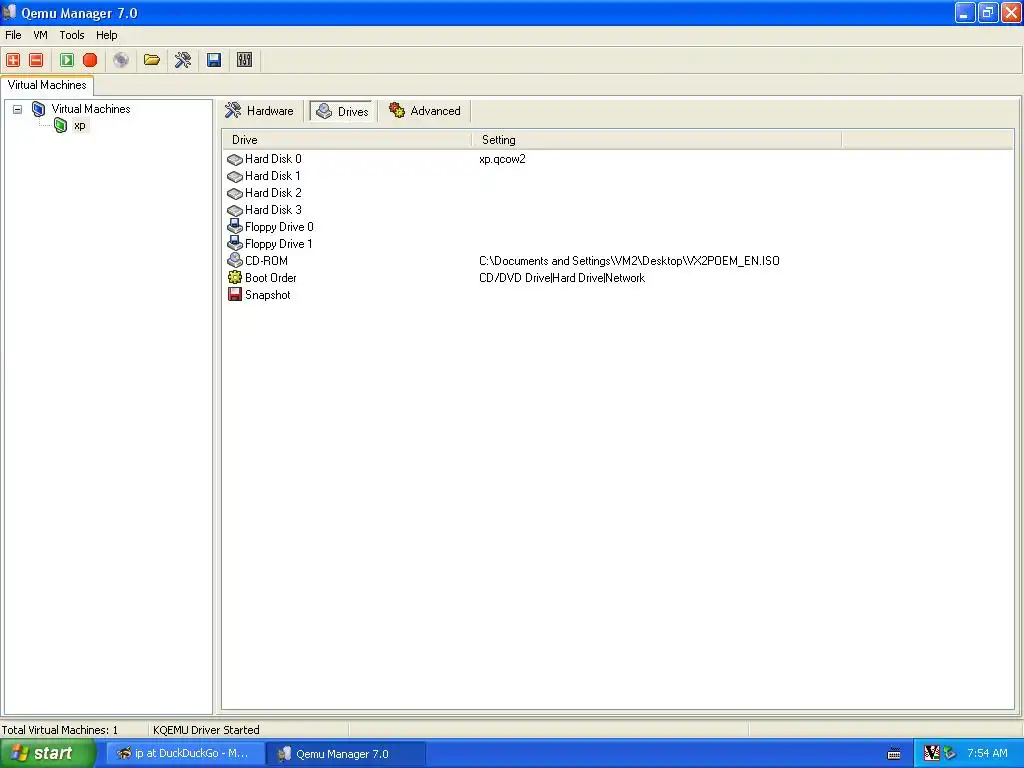
Task: Click the crossed tools settings toolbar icon
Action: coord(182,60)
